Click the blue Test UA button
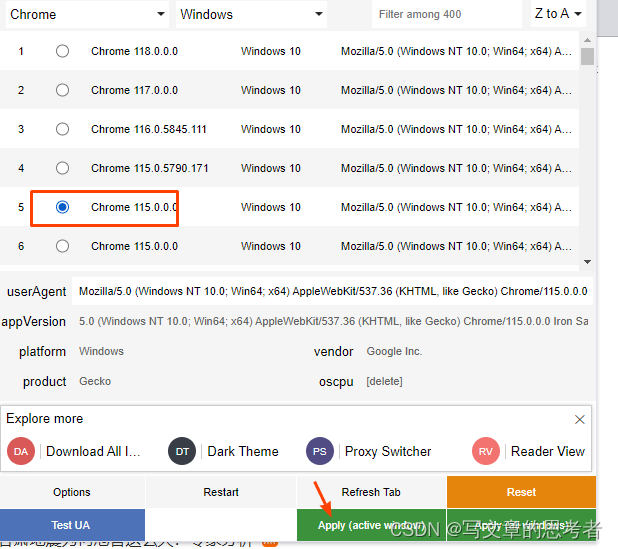The image size is (618, 549). pyautogui.click(x=72, y=525)
